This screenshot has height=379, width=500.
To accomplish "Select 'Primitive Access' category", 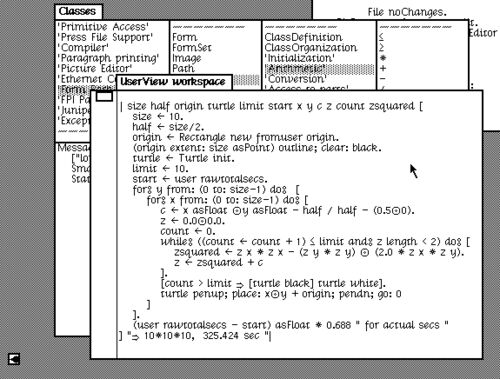I will coord(104,27).
